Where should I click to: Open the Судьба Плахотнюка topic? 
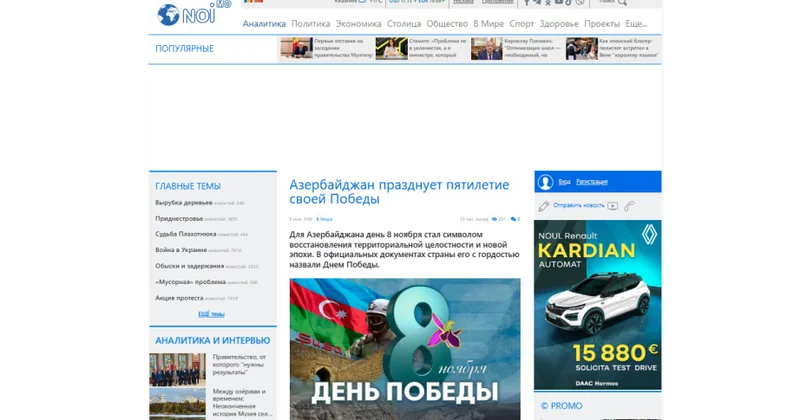[186, 234]
